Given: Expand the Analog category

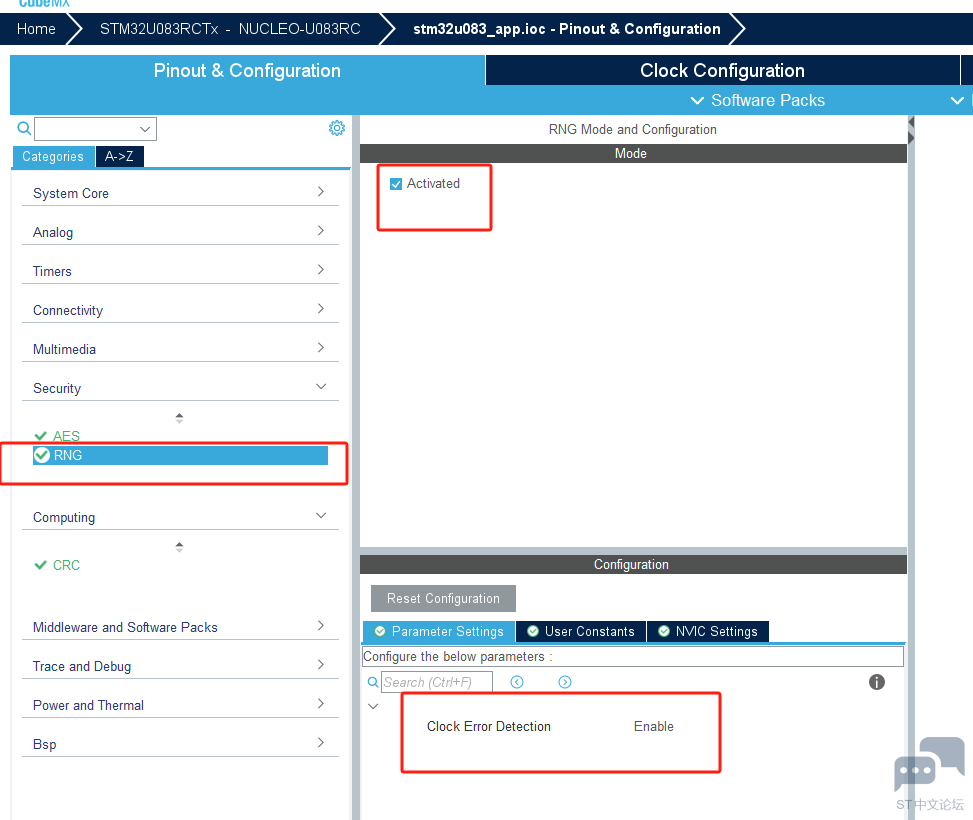Looking at the screenshot, I should [x=180, y=232].
